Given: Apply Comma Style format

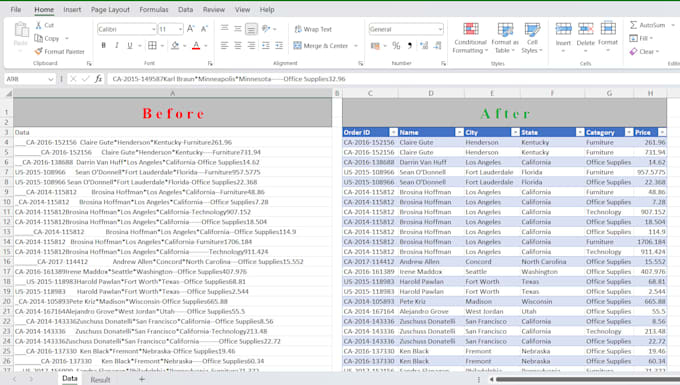Looking at the screenshot, I should pos(409,45).
